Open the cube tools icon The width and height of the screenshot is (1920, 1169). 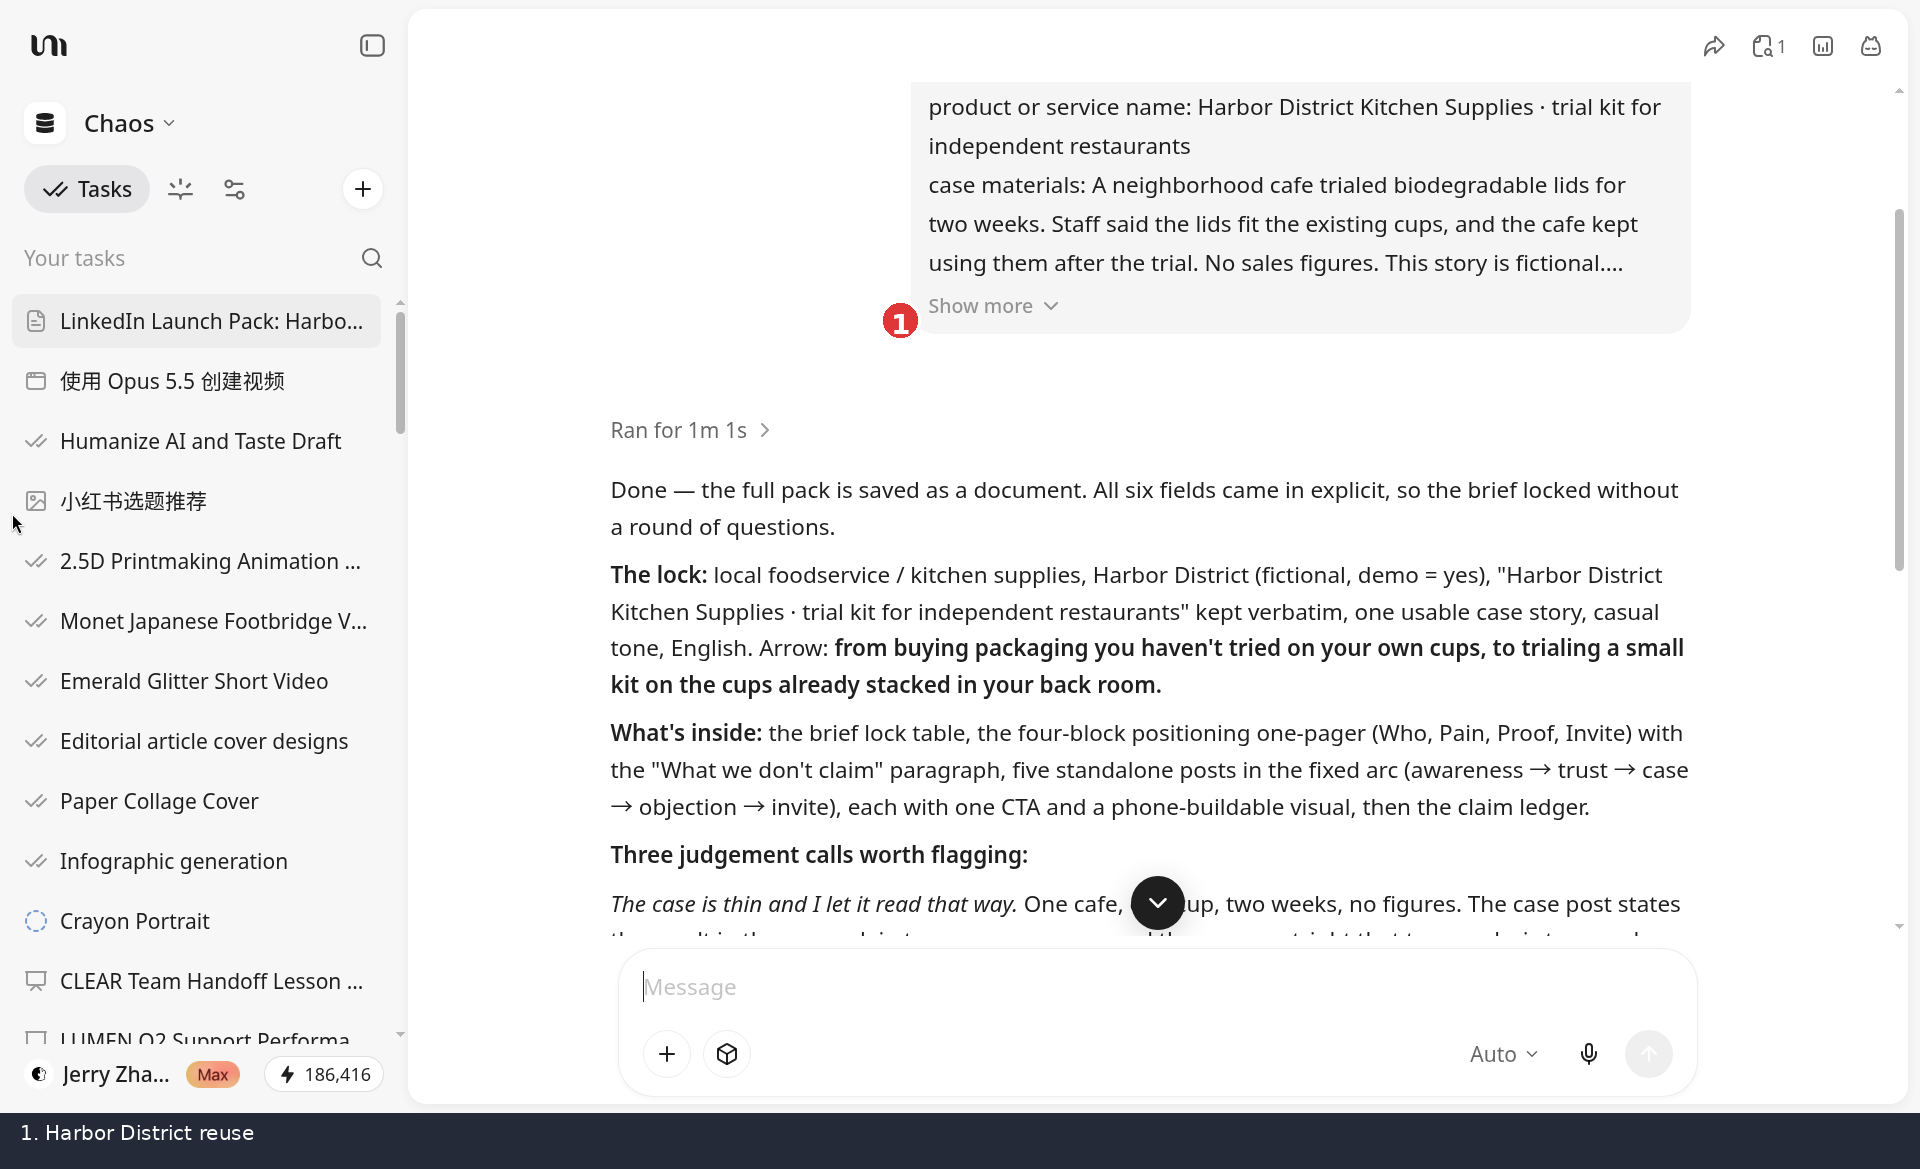click(x=727, y=1054)
